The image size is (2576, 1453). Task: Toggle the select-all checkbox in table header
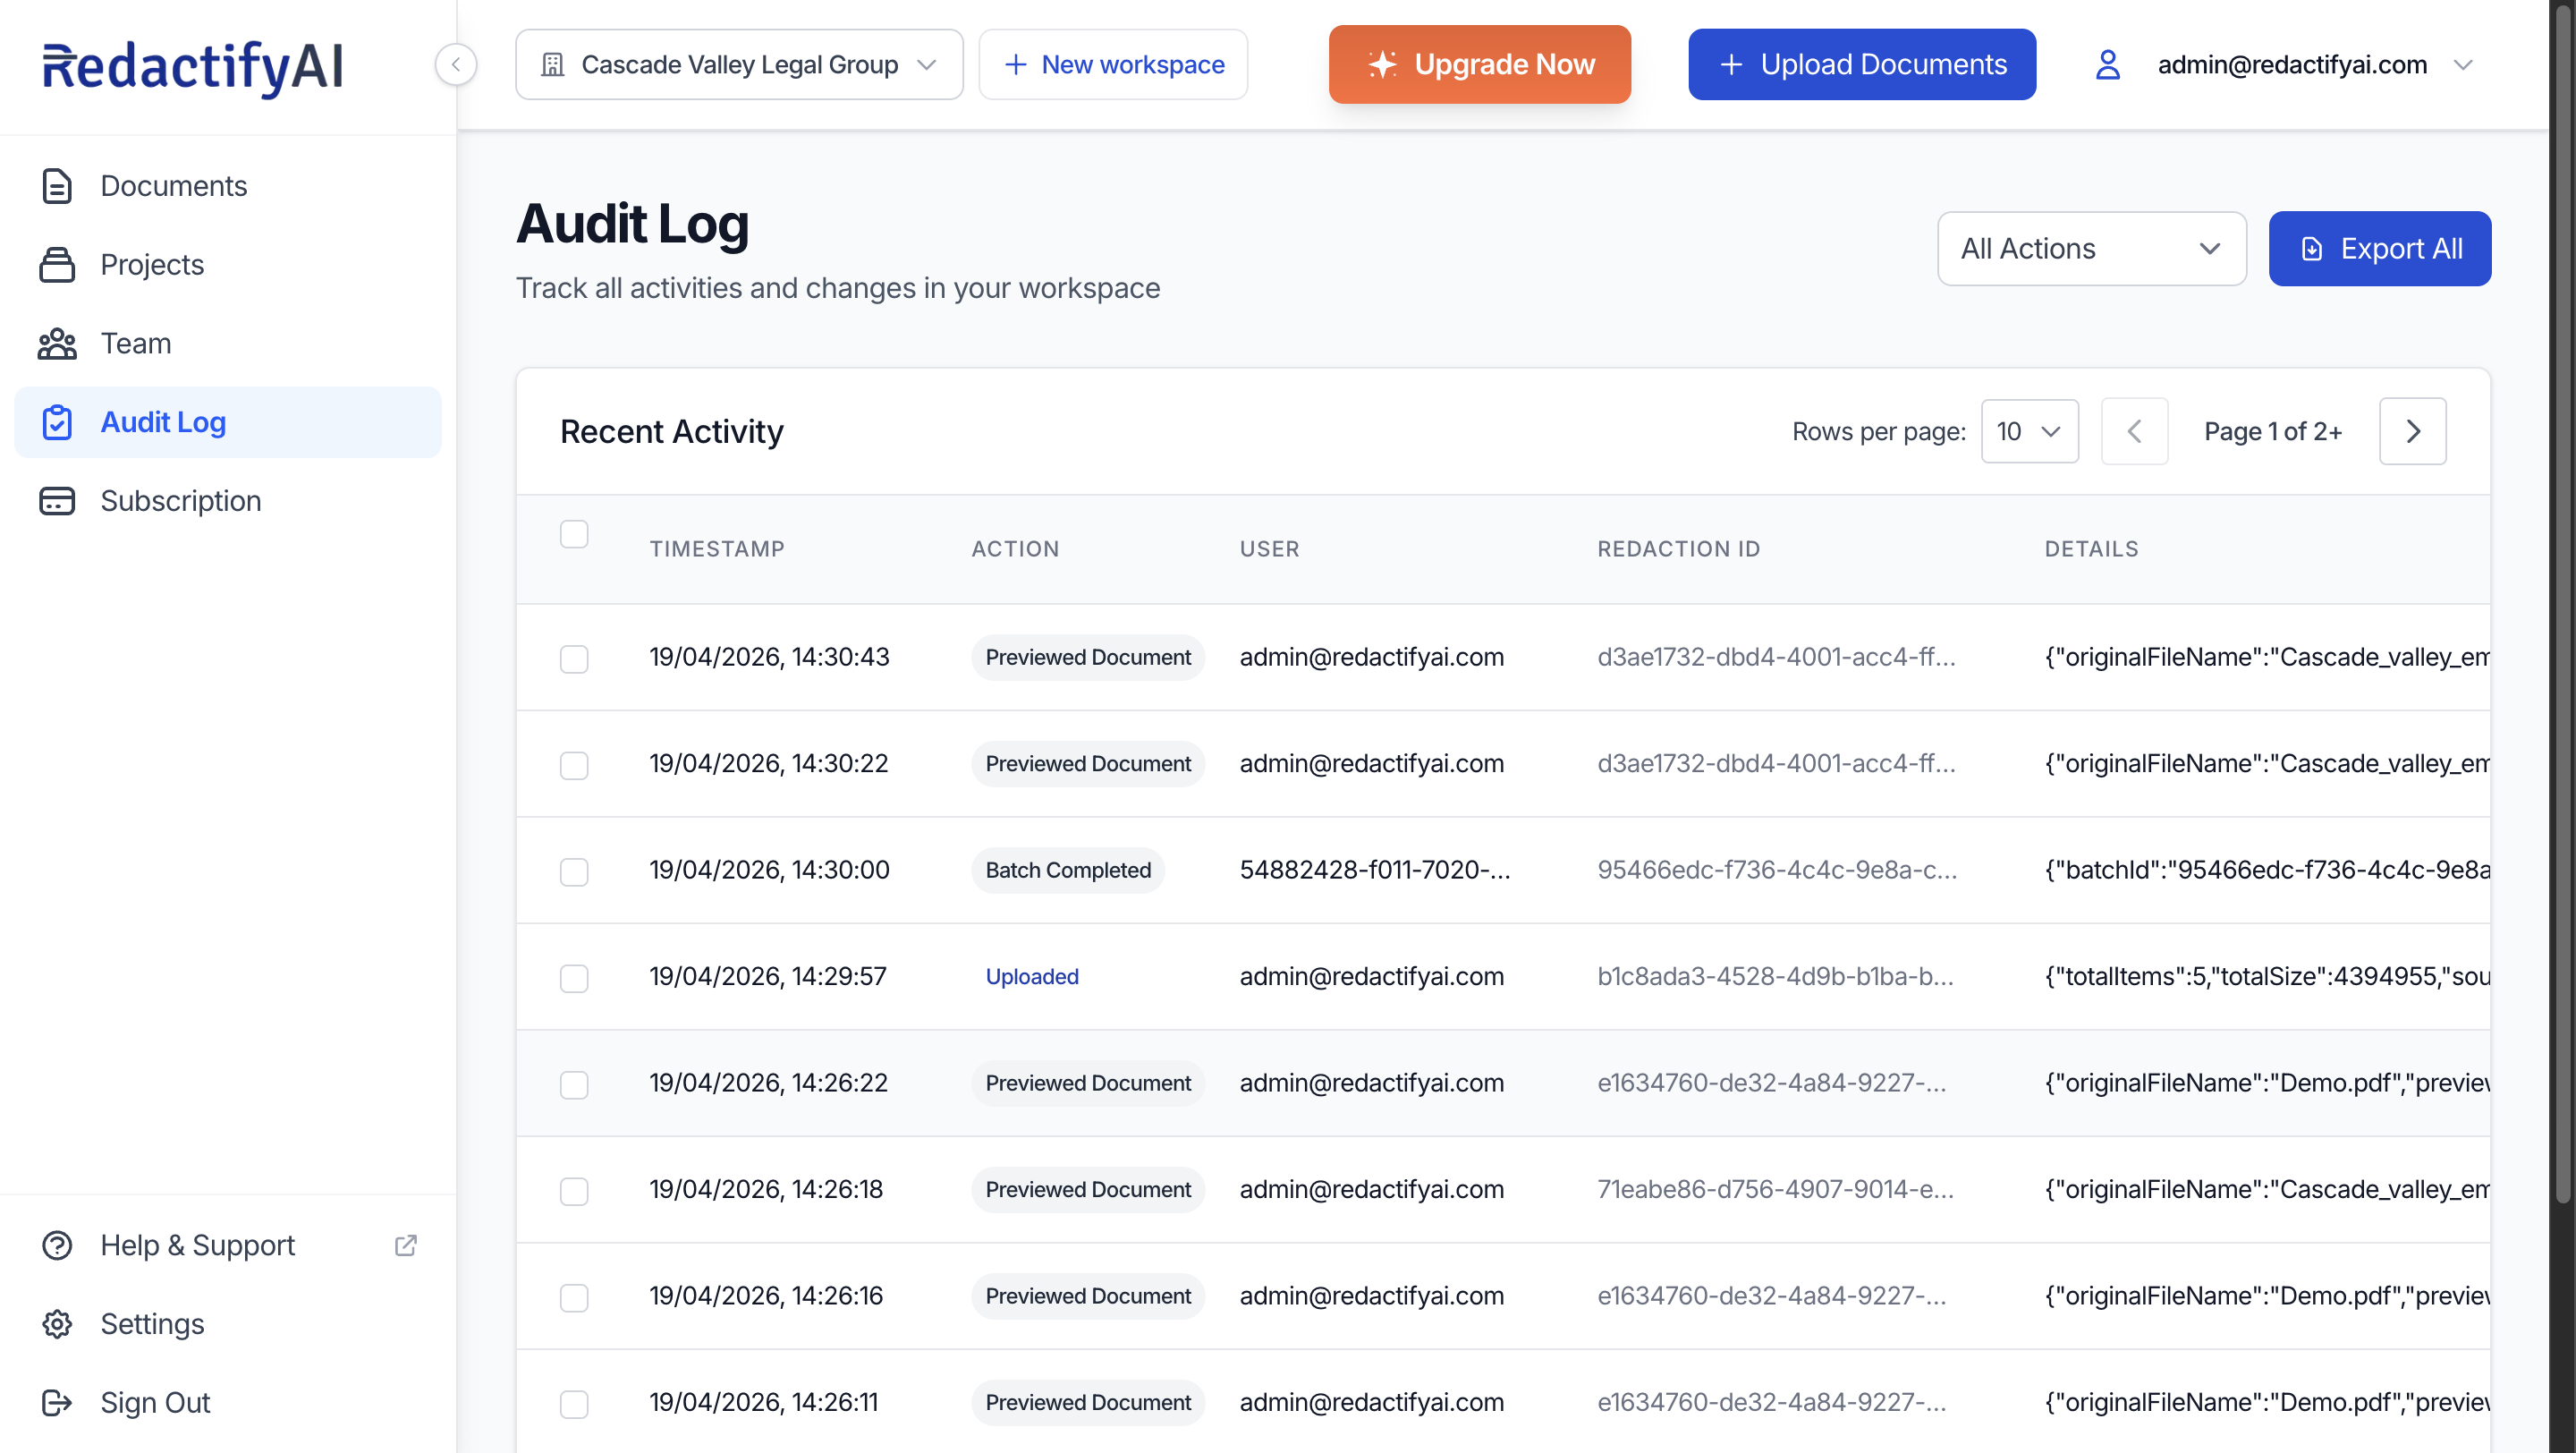coord(574,534)
